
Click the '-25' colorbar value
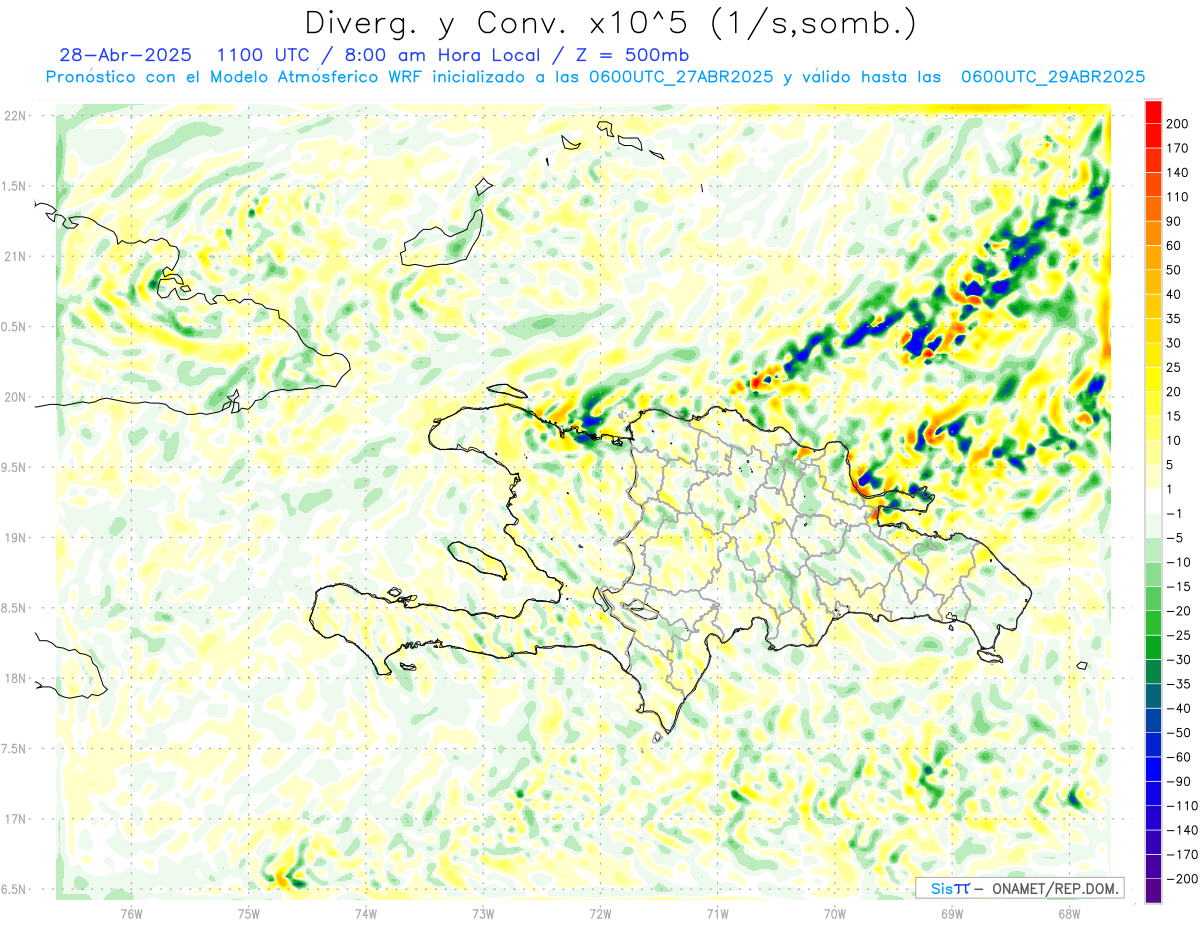point(1178,636)
